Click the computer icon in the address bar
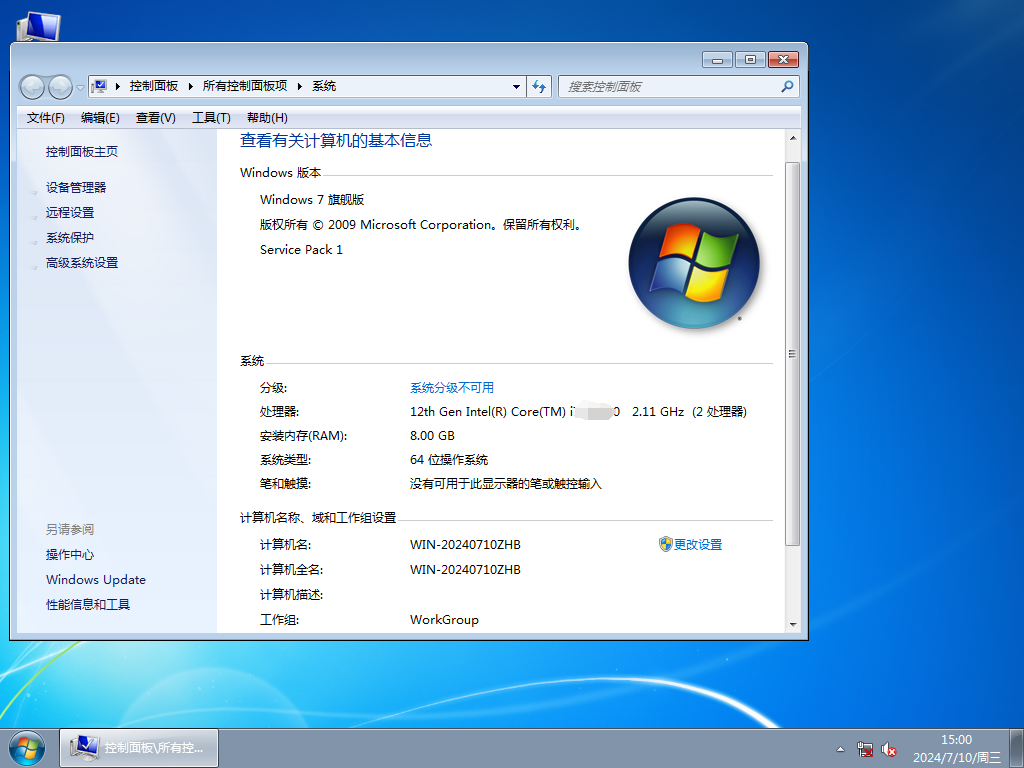The height and width of the screenshot is (768, 1024). 100,86
